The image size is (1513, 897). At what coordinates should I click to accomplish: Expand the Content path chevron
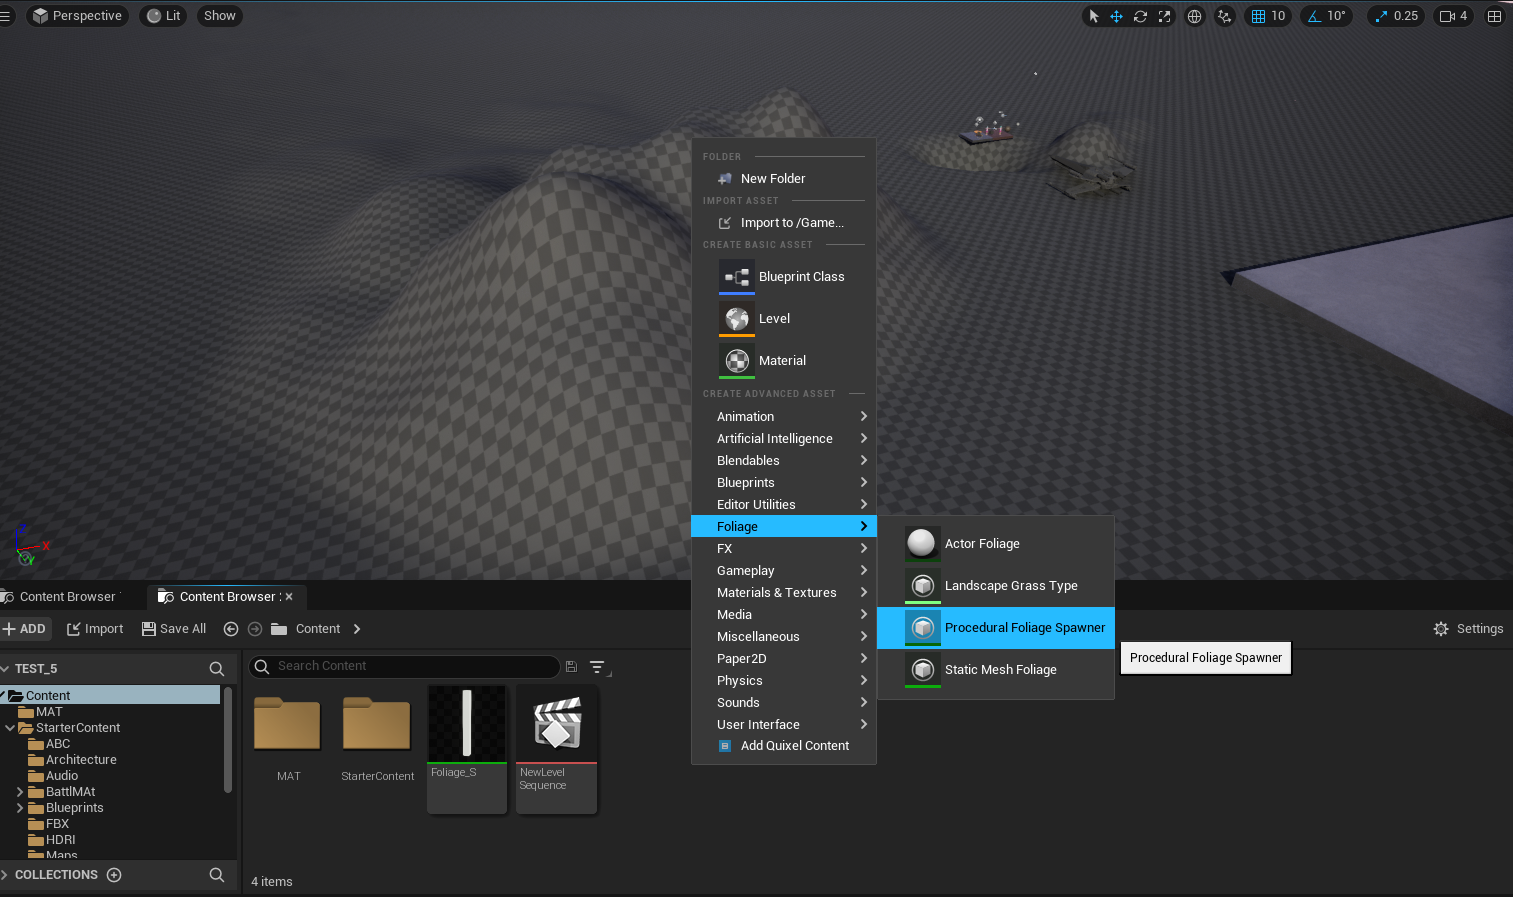357,629
